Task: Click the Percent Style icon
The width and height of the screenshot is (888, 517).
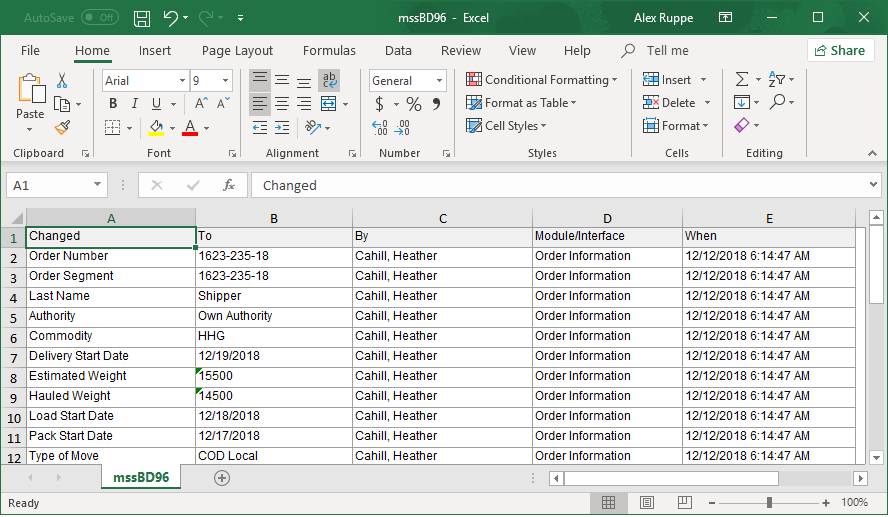Action: click(413, 104)
